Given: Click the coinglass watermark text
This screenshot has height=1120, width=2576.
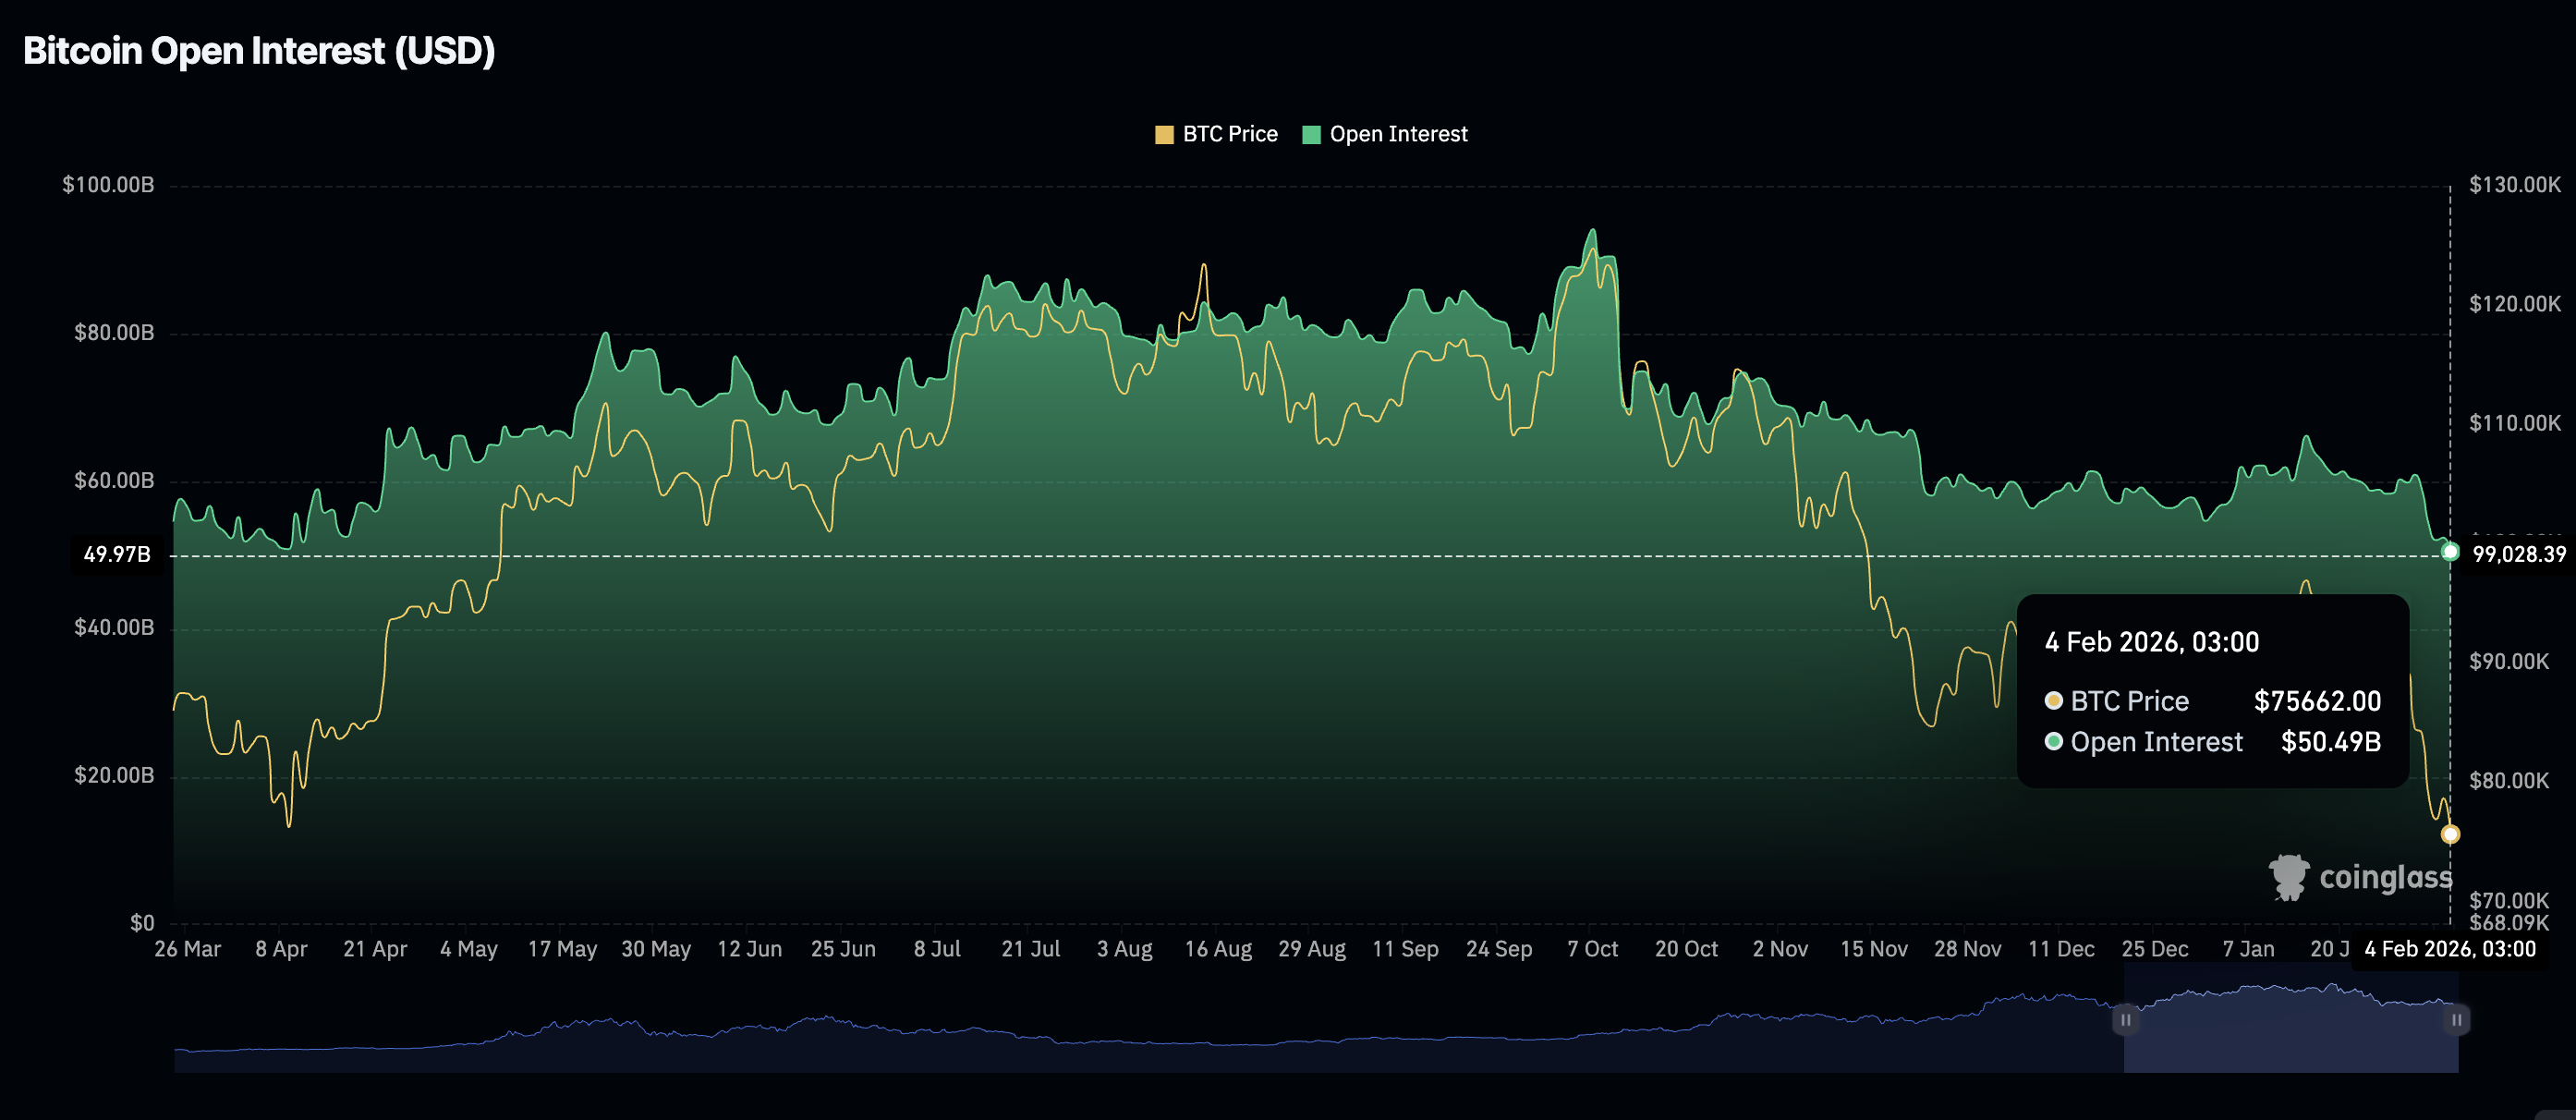Looking at the screenshot, I should [2385, 878].
